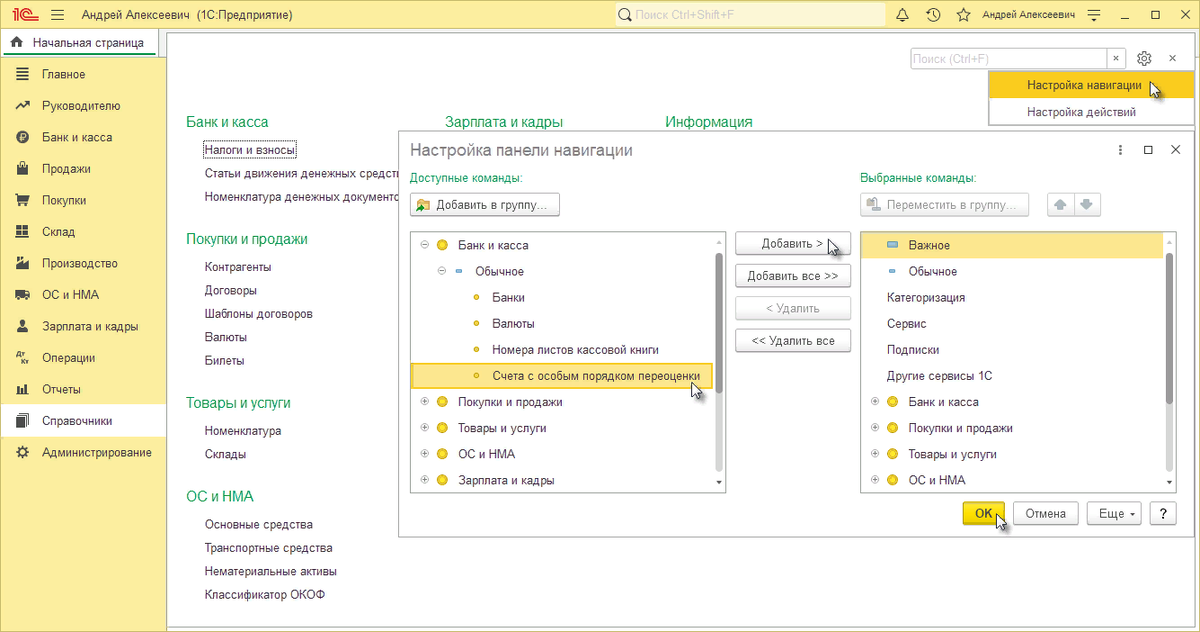The width and height of the screenshot is (1200, 632).
Task: Collapse Обычное group under Банк и касса
Action: coord(442,271)
